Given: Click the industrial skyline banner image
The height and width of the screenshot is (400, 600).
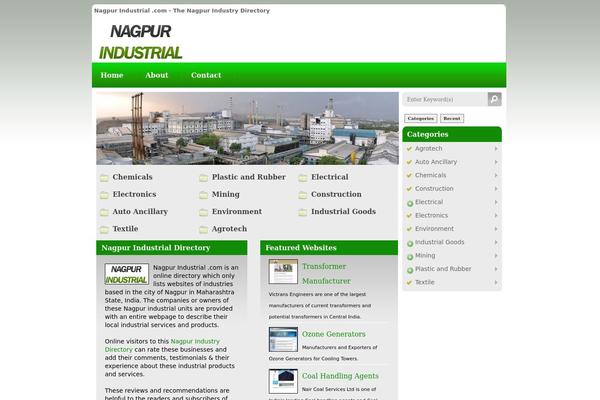Looking at the screenshot, I should [x=247, y=128].
